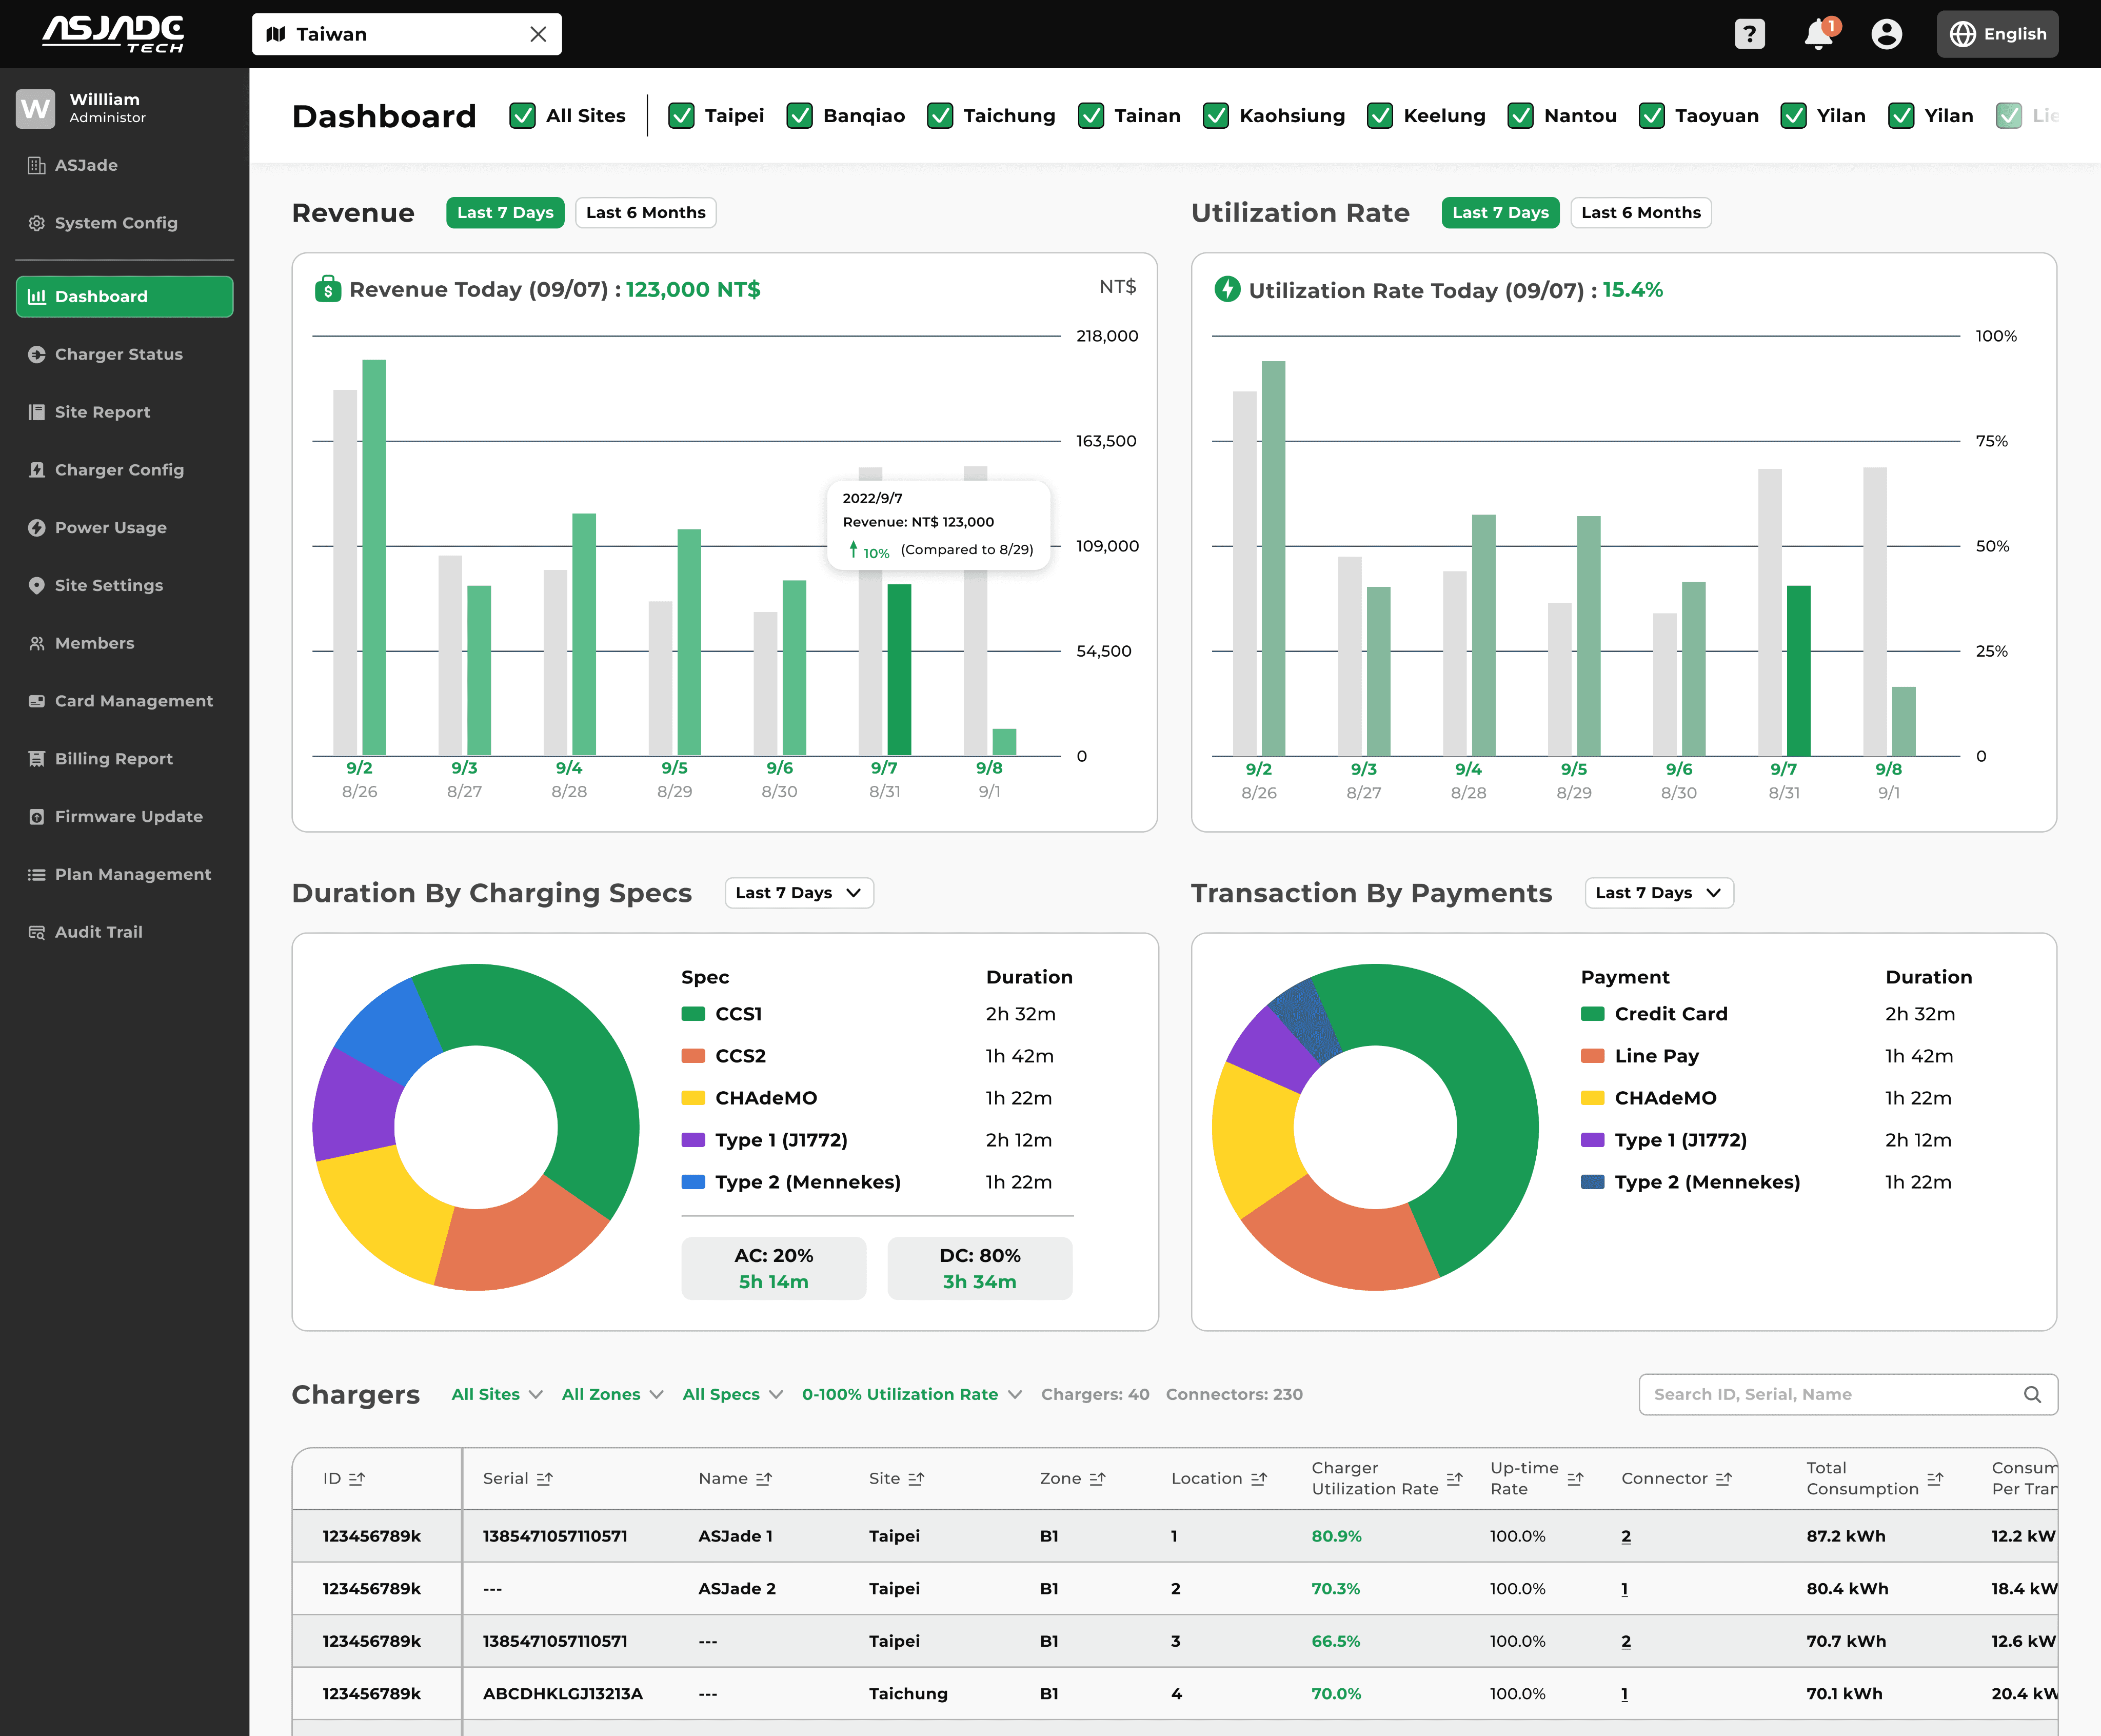Click the help question mark icon
The width and height of the screenshot is (2101, 1736).
point(1749,34)
